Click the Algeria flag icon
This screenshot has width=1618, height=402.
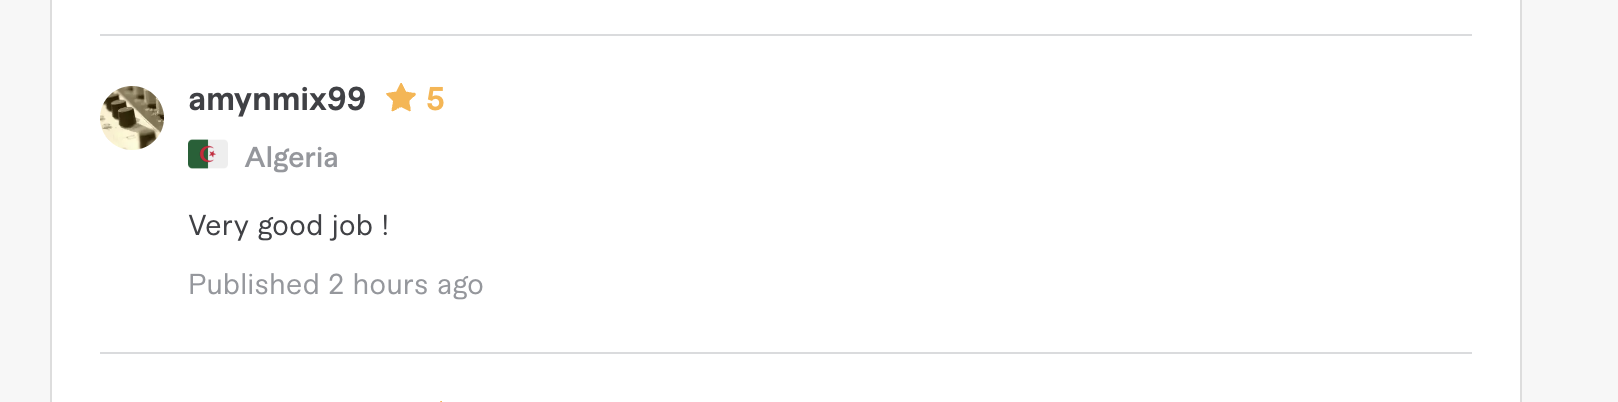[x=208, y=155]
